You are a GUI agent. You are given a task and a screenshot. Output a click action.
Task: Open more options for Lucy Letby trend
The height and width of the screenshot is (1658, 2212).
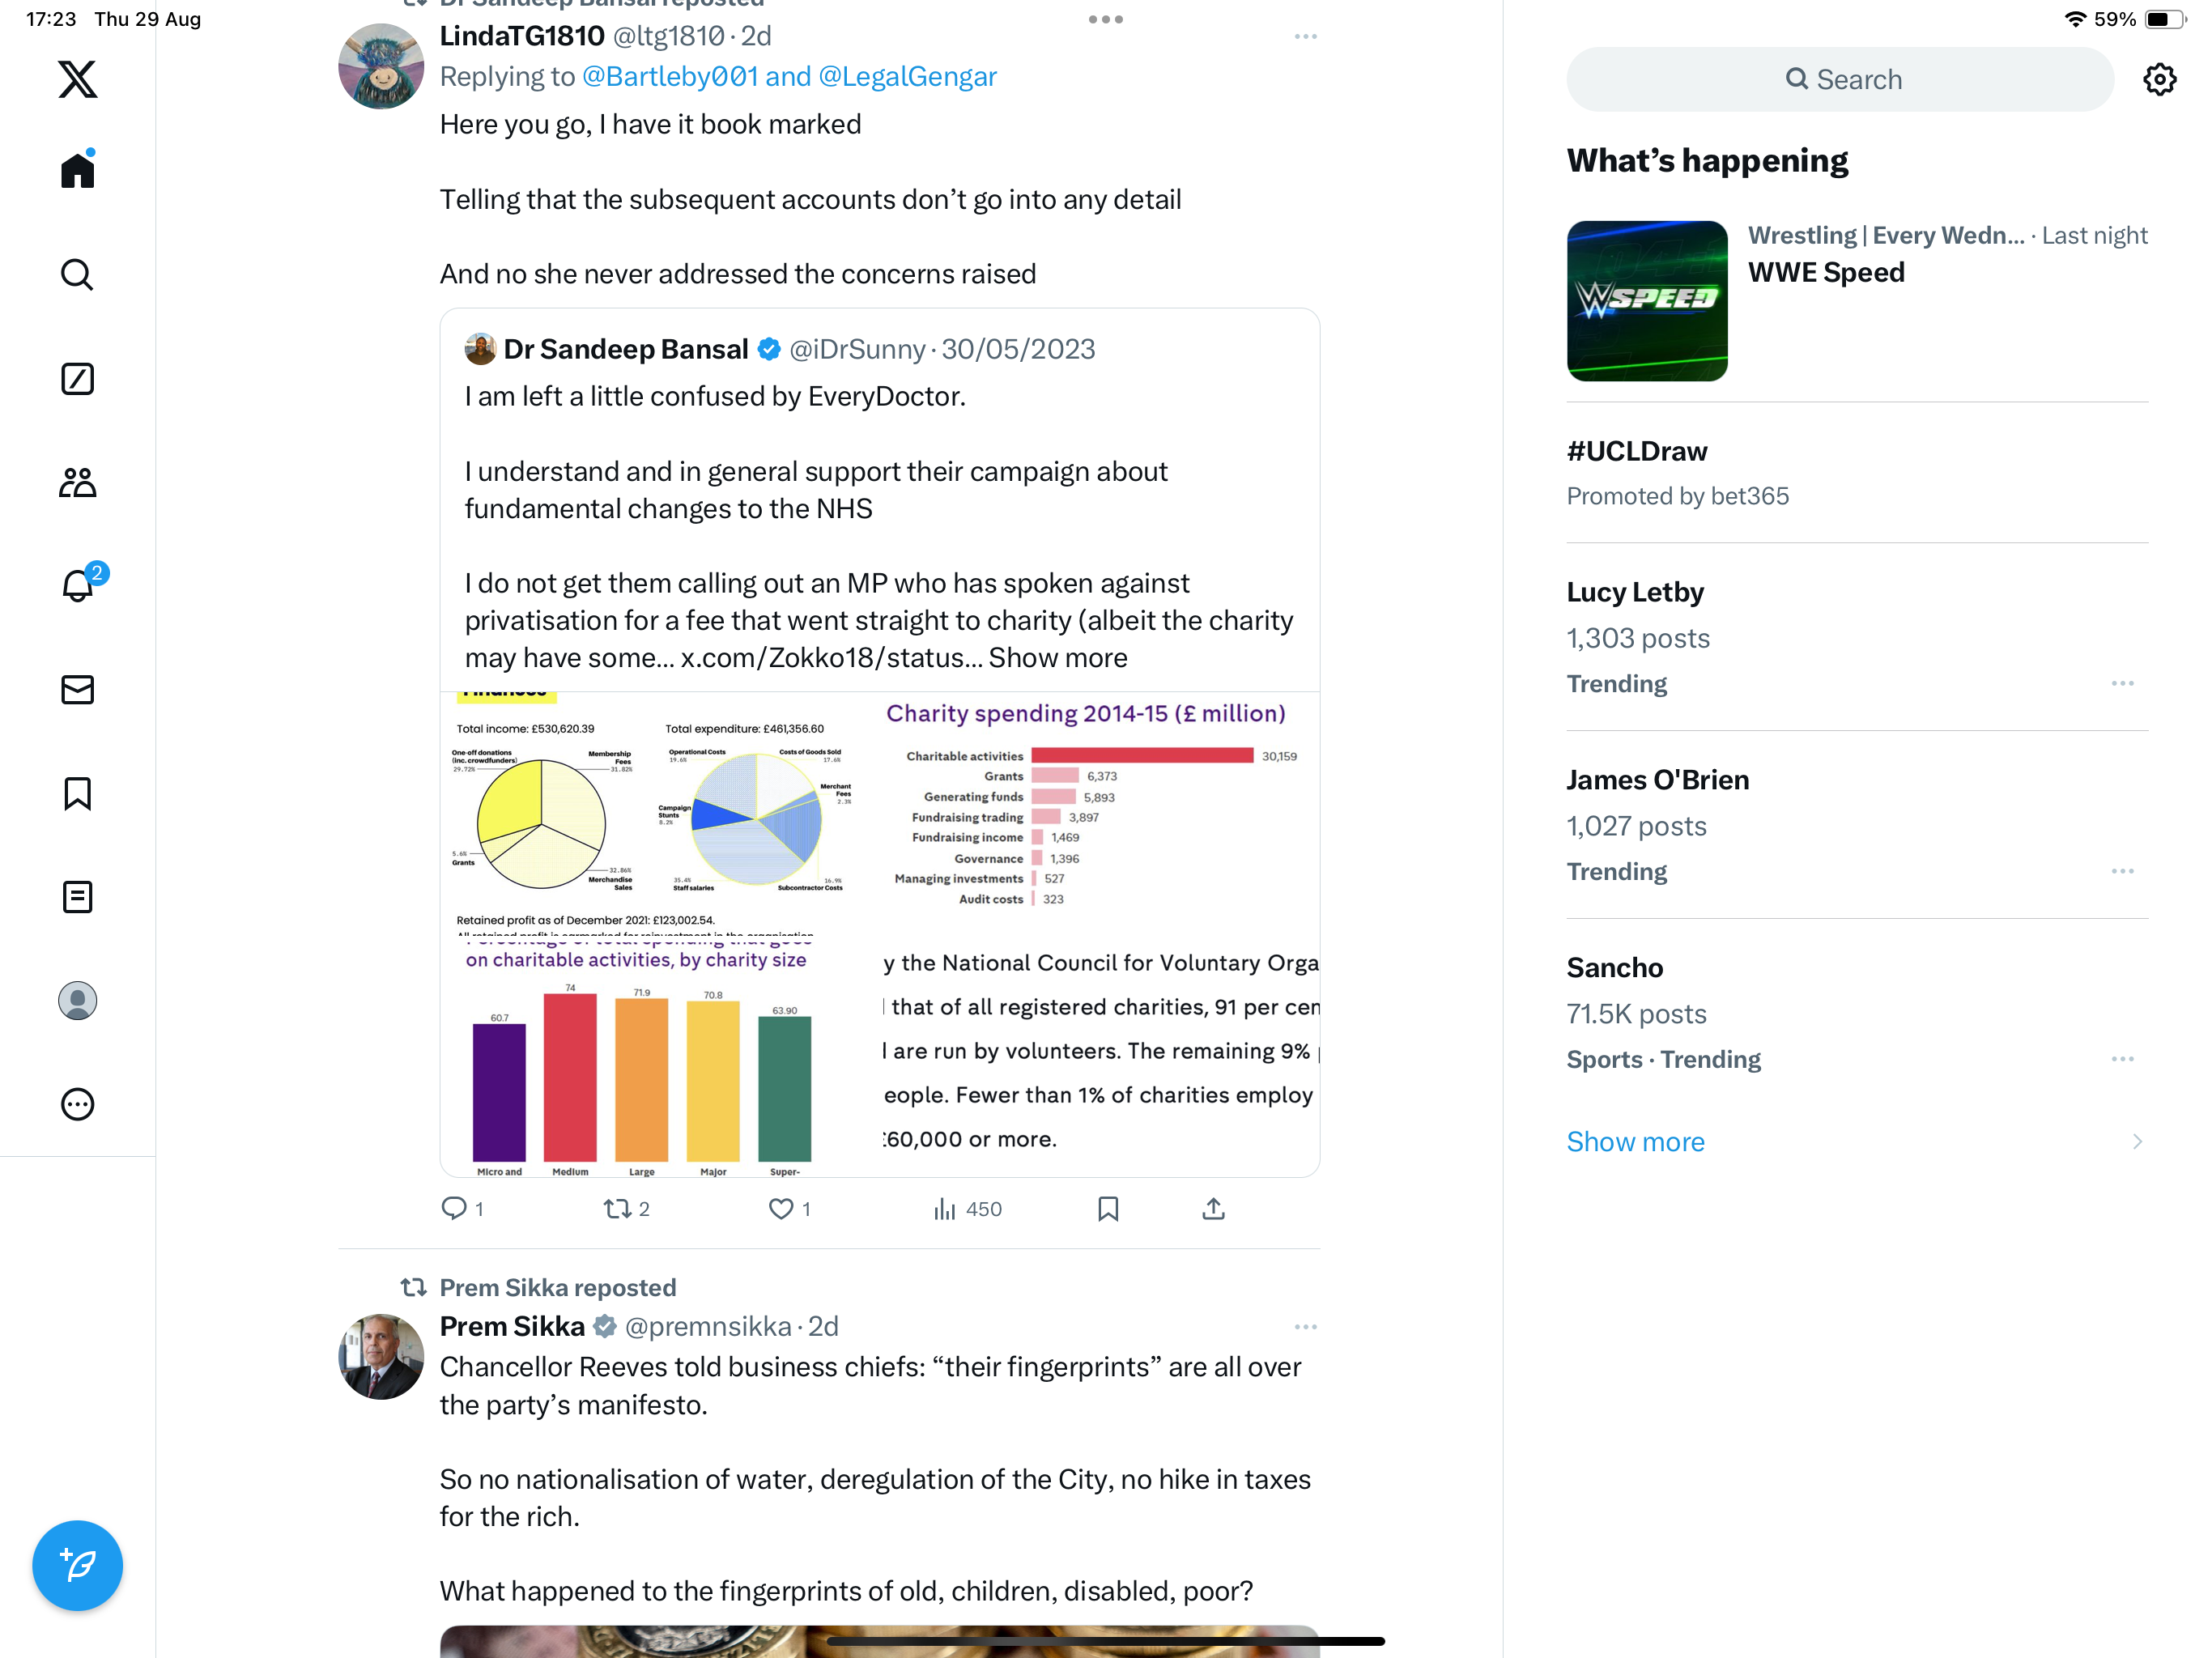pyautogui.click(x=2122, y=683)
